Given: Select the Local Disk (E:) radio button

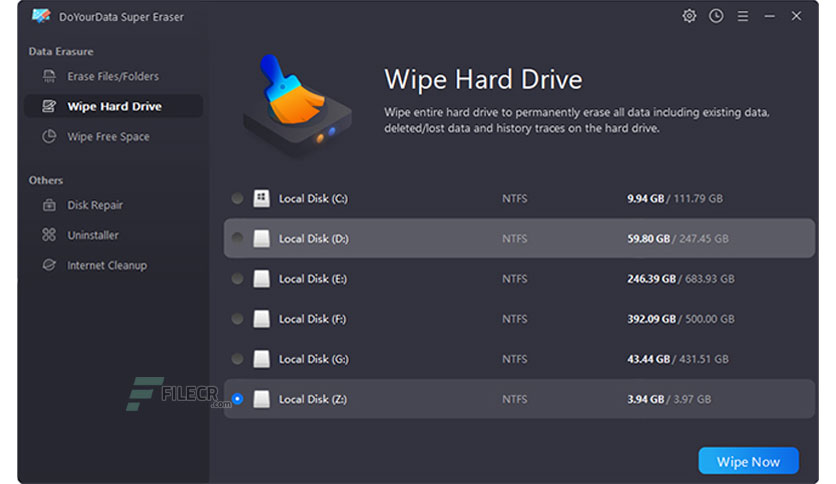Looking at the screenshot, I should pyautogui.click(x=237, y=278).
